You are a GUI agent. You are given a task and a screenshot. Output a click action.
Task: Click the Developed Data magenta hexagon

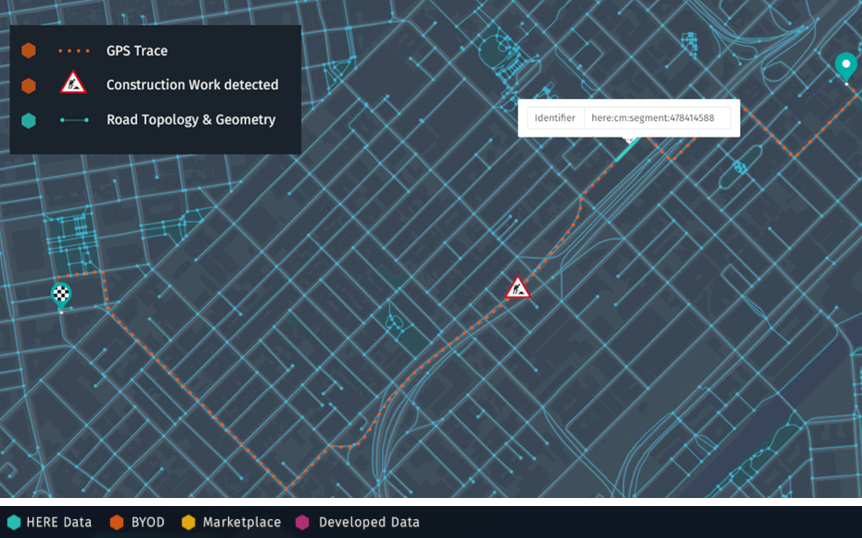302,522
